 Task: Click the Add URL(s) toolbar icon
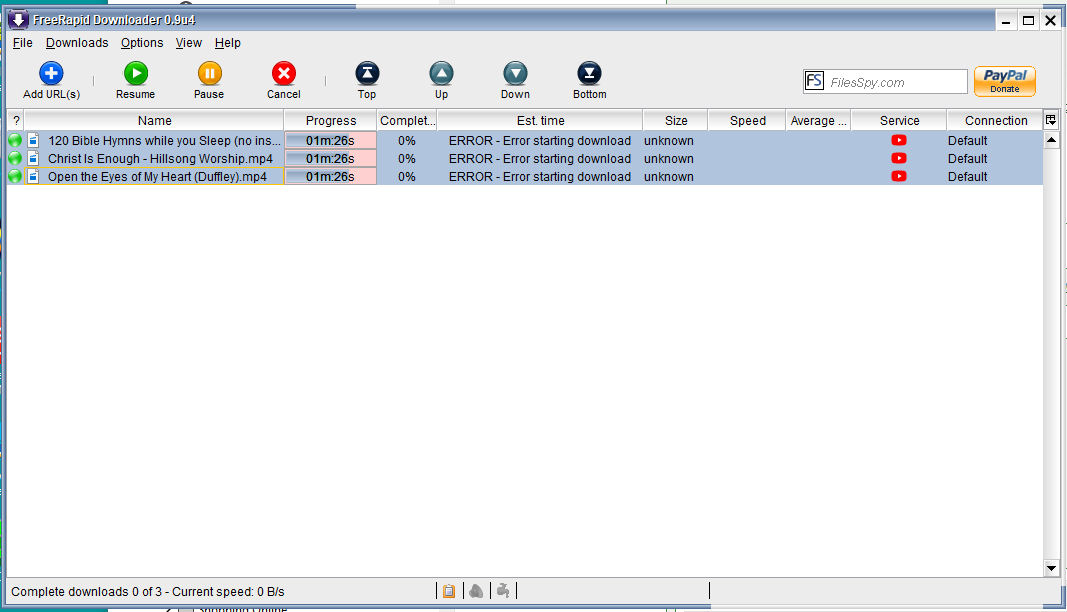coord(51,74)
